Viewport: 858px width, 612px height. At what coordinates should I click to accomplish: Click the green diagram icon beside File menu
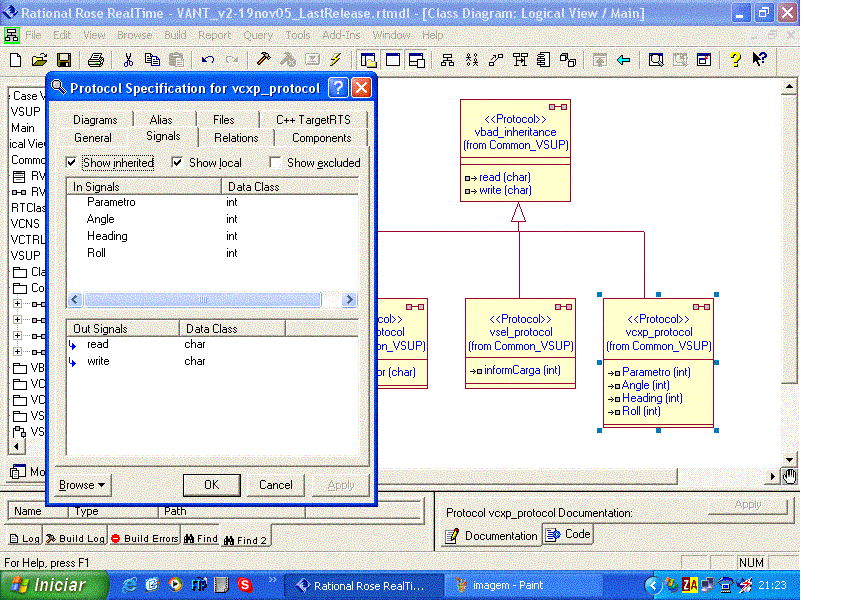point(11,35)
